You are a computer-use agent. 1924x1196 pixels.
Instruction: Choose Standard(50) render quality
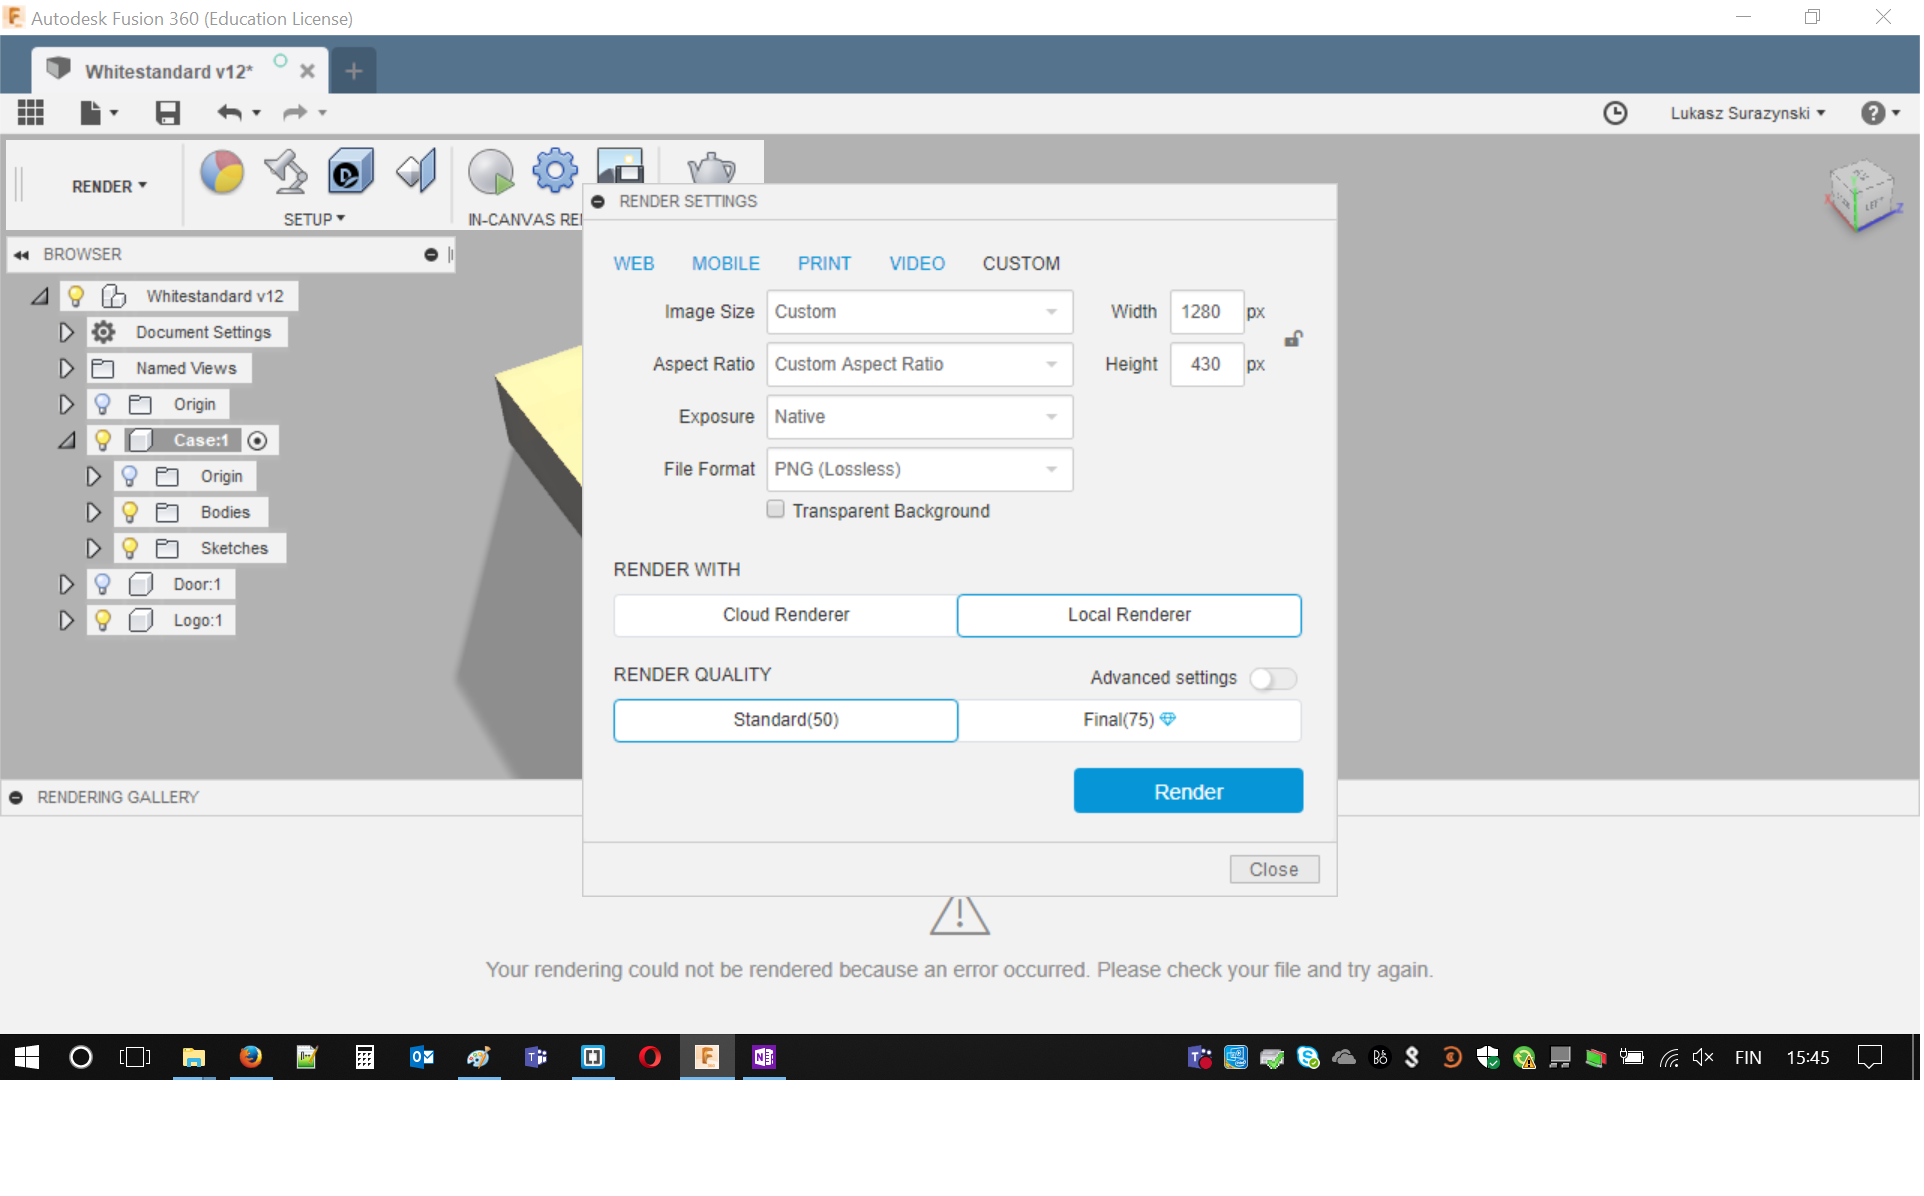click(x=787, y=721)
